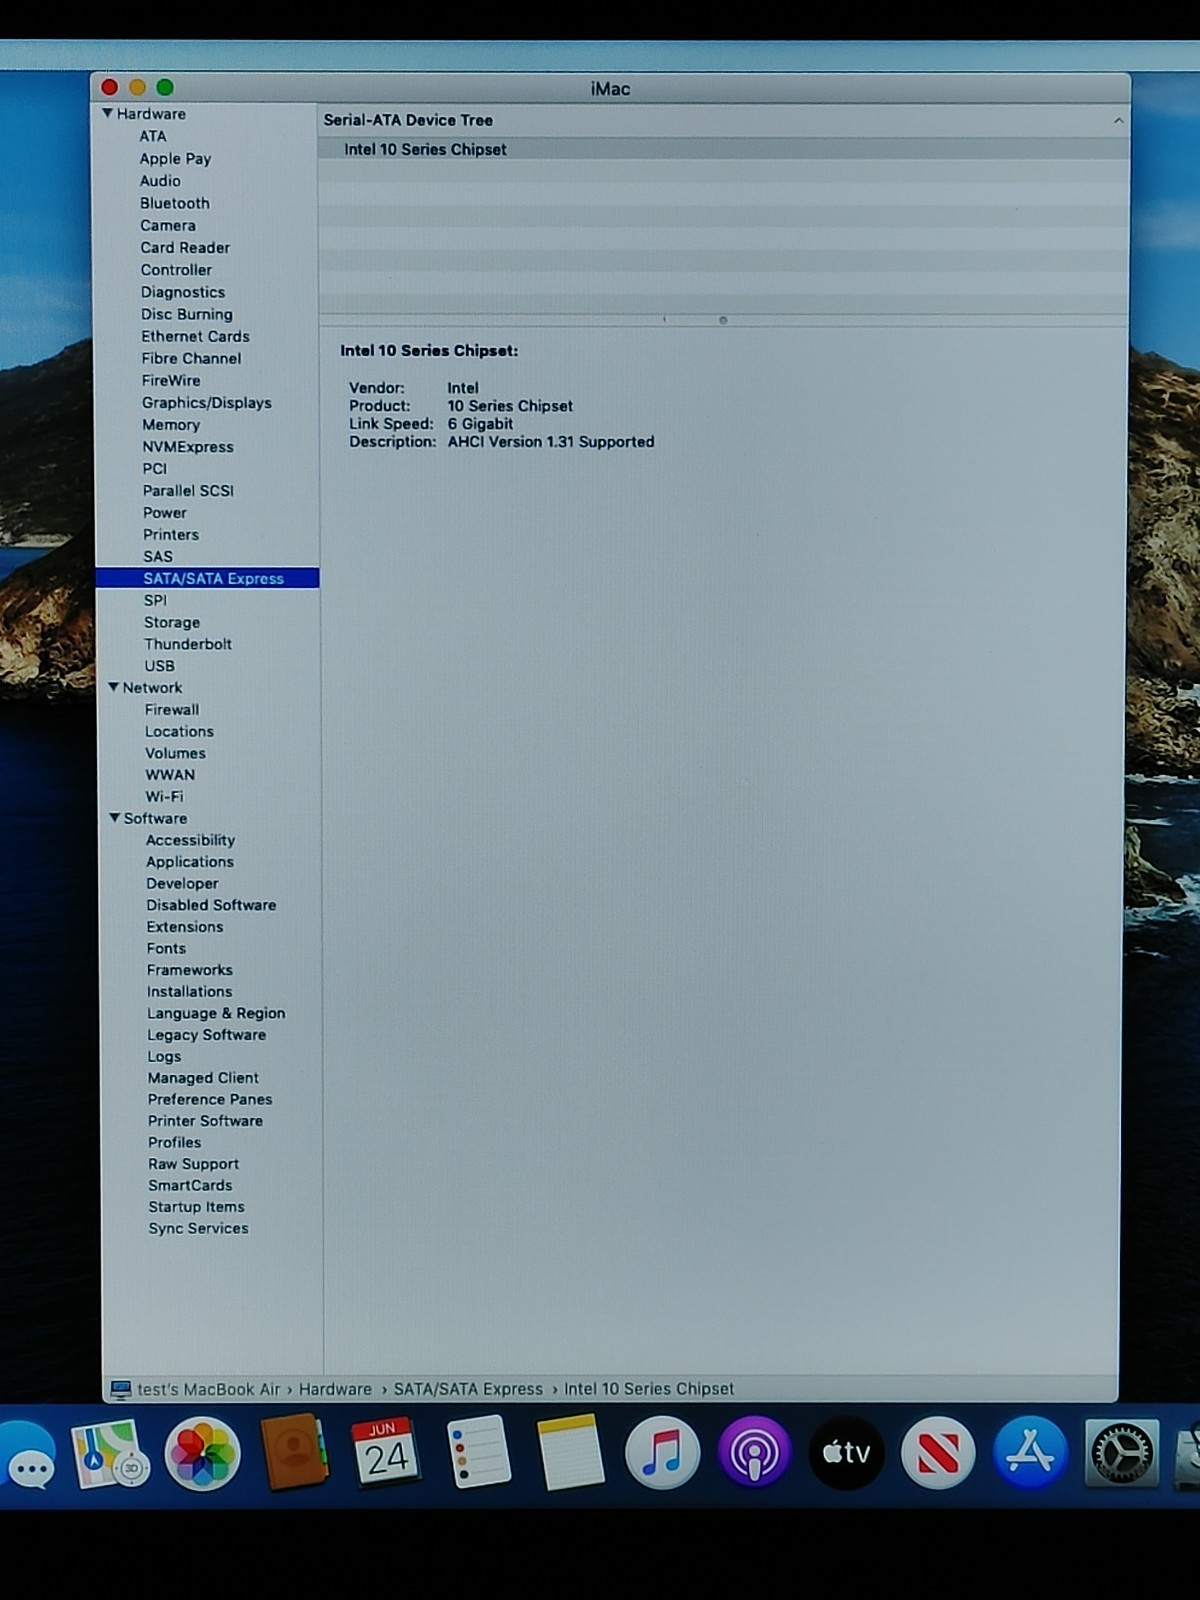Grab the split pane divider handle
The image size is (1200, 1600).
723,321
